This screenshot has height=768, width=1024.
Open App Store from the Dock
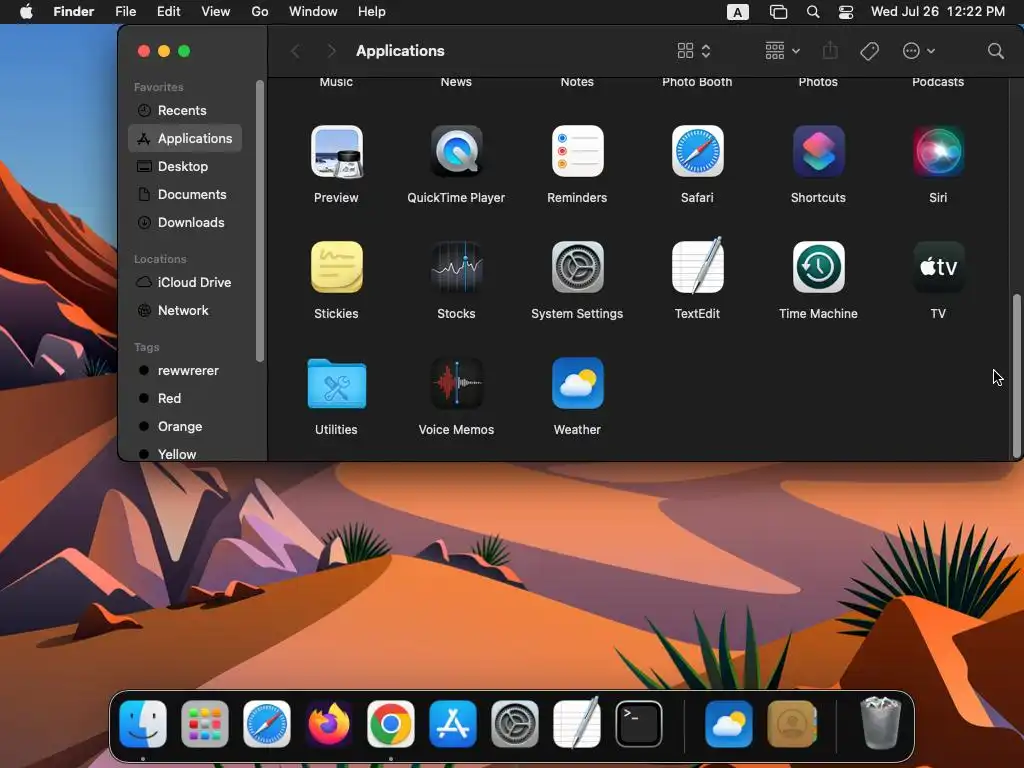coord(453,724)
